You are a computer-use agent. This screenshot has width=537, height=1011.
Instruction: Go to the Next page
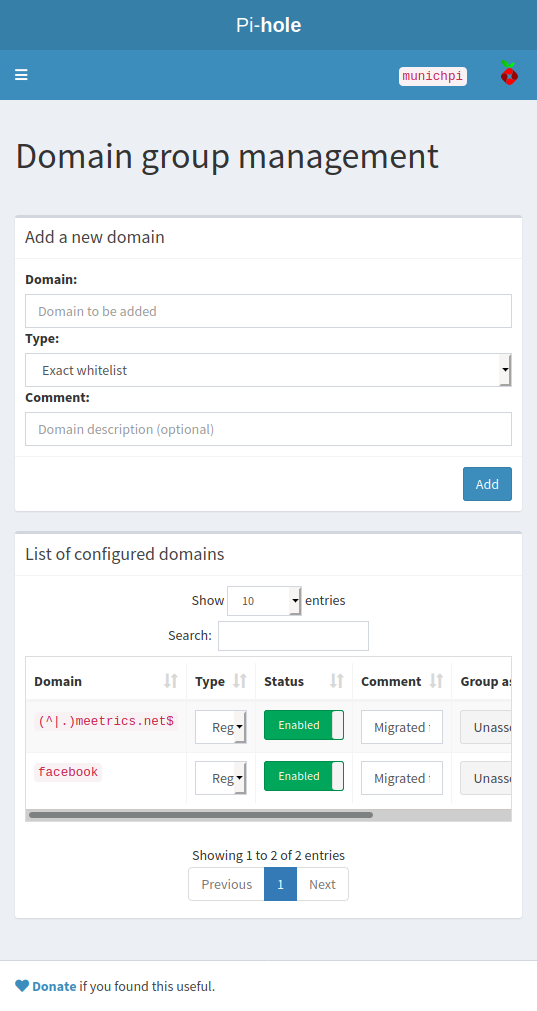tap(322, 884)
